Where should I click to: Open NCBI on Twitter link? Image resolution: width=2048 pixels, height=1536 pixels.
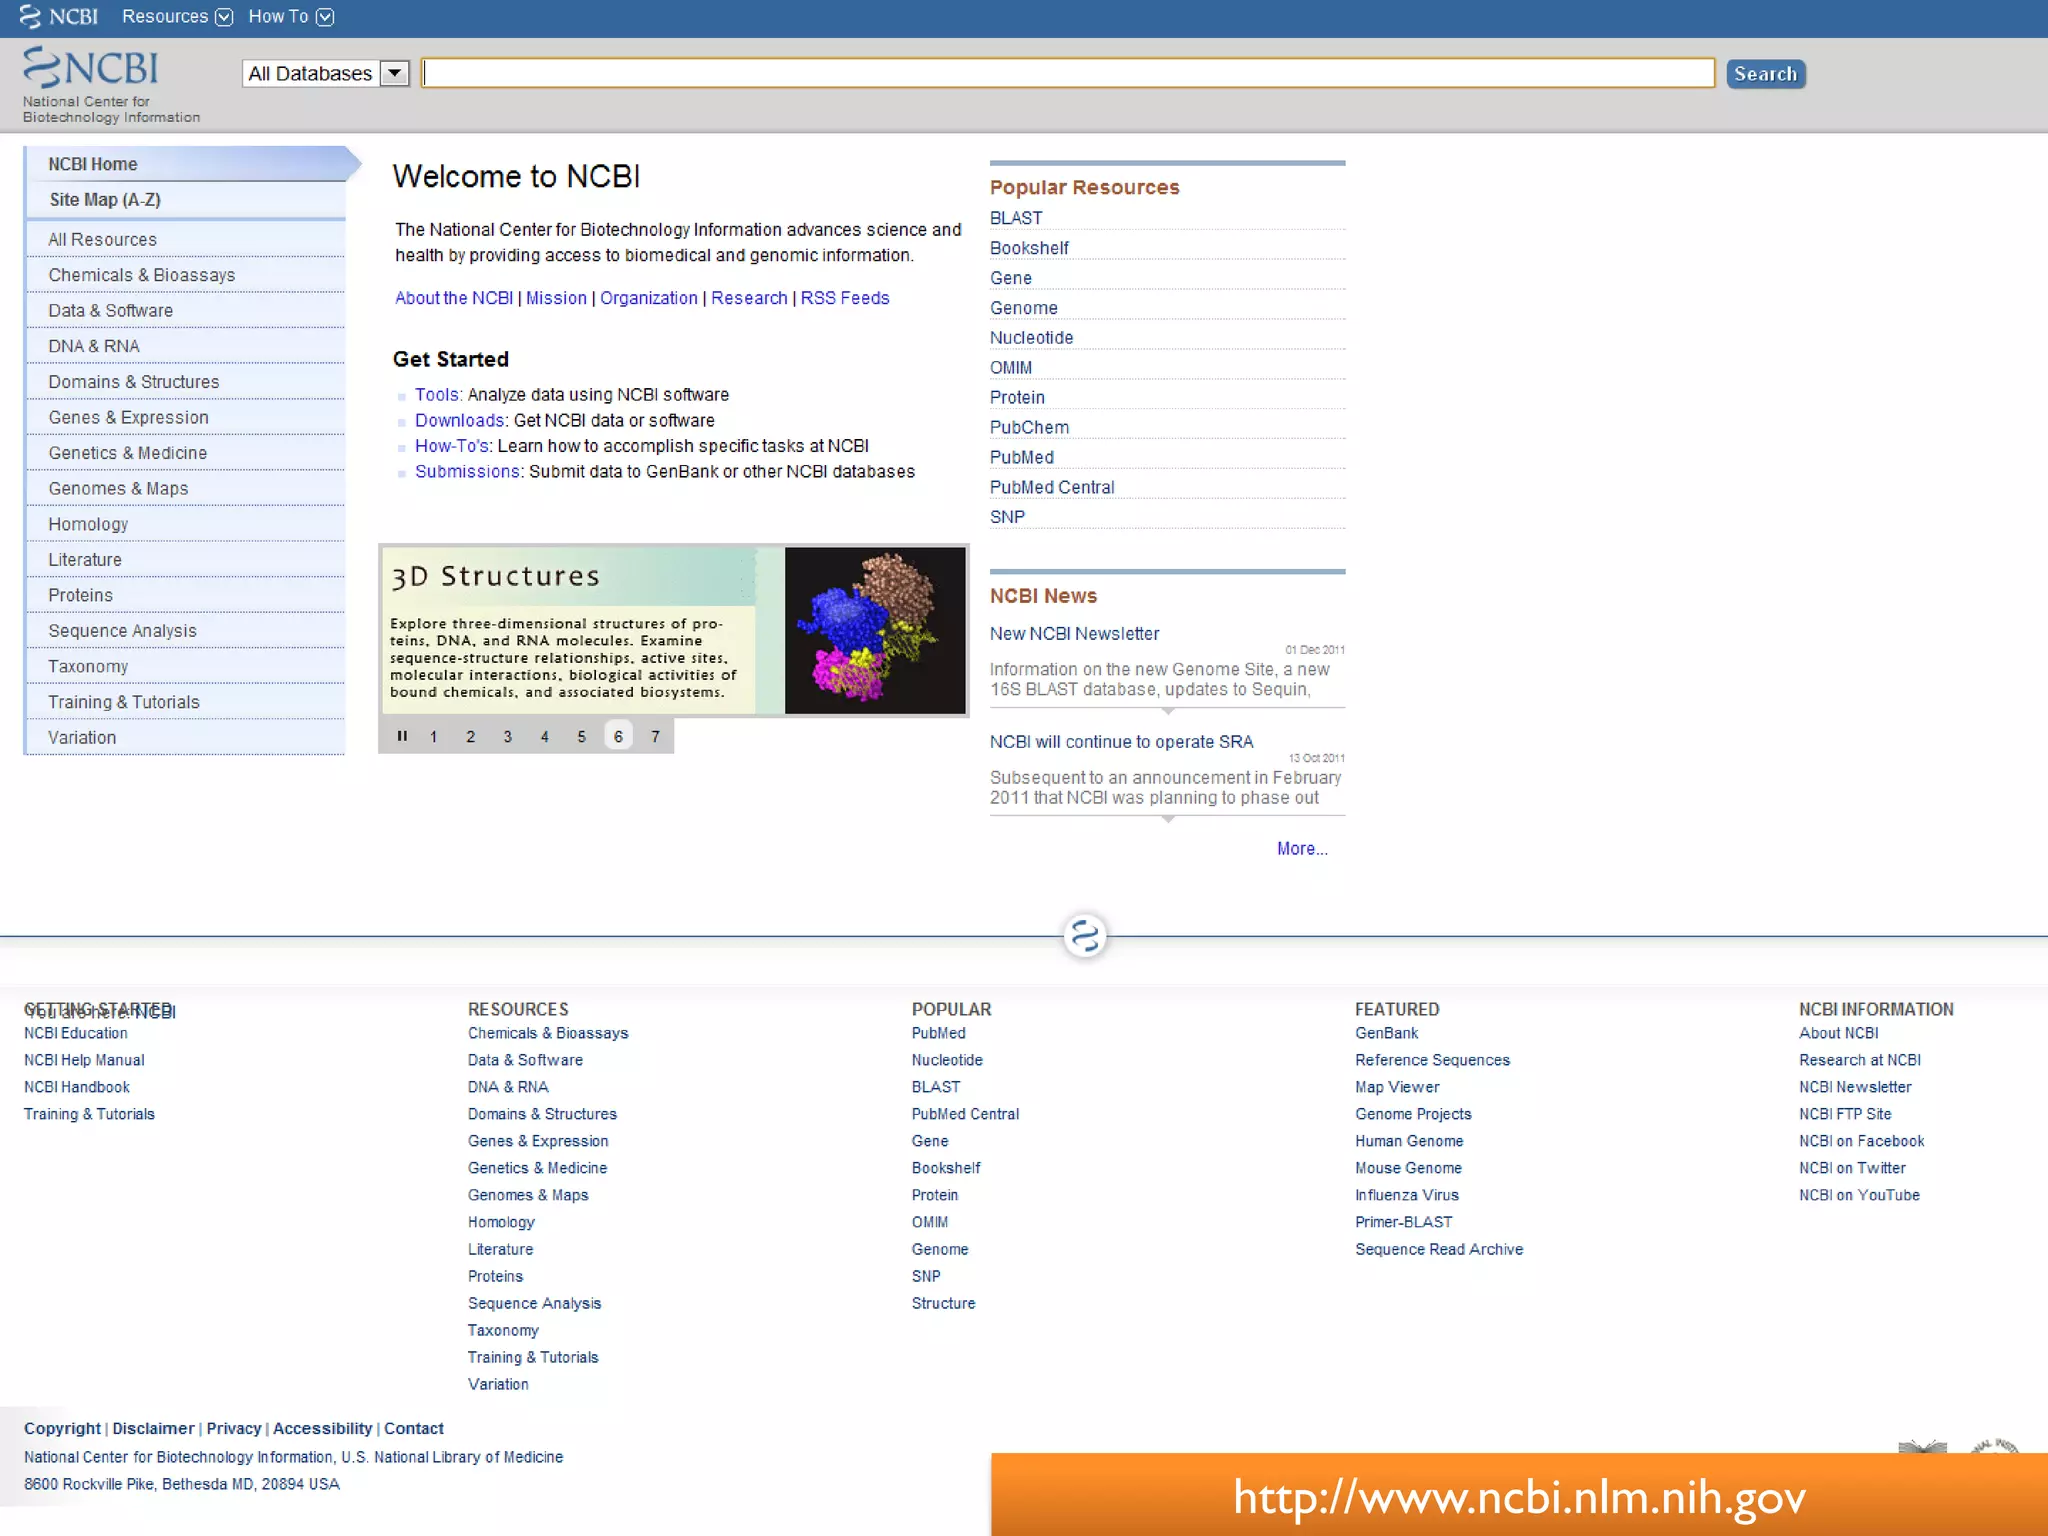pos(1852,1169)
